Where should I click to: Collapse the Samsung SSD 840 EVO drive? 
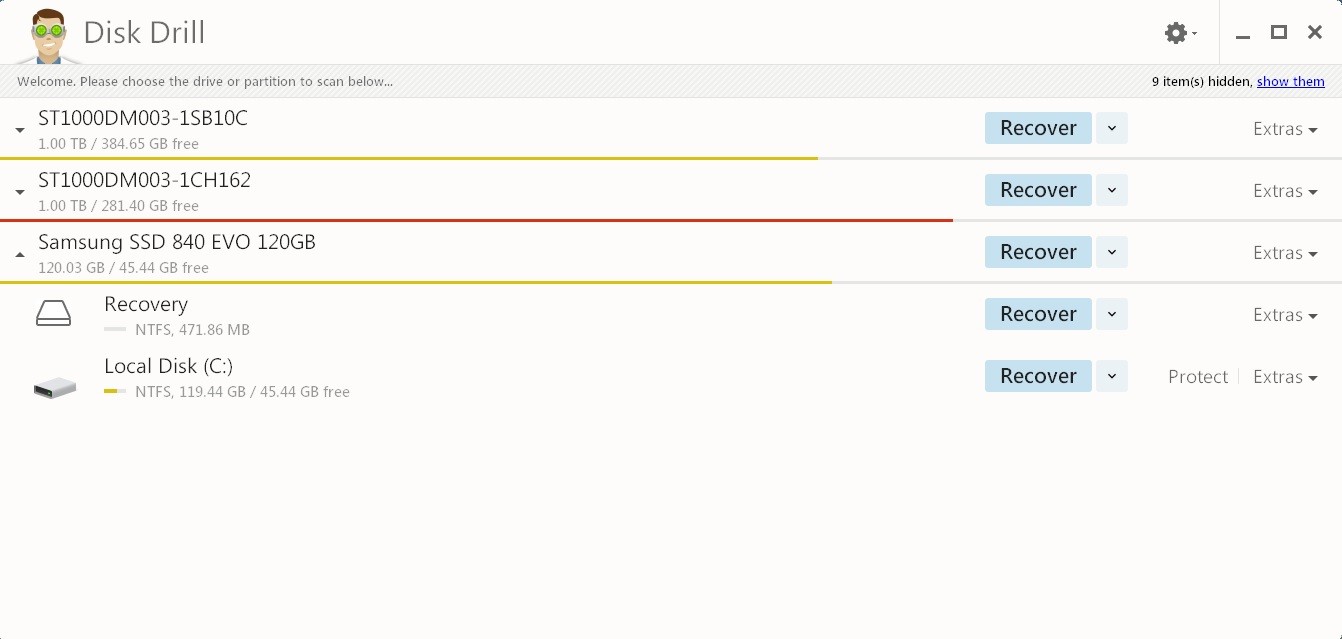coord(20,254)
